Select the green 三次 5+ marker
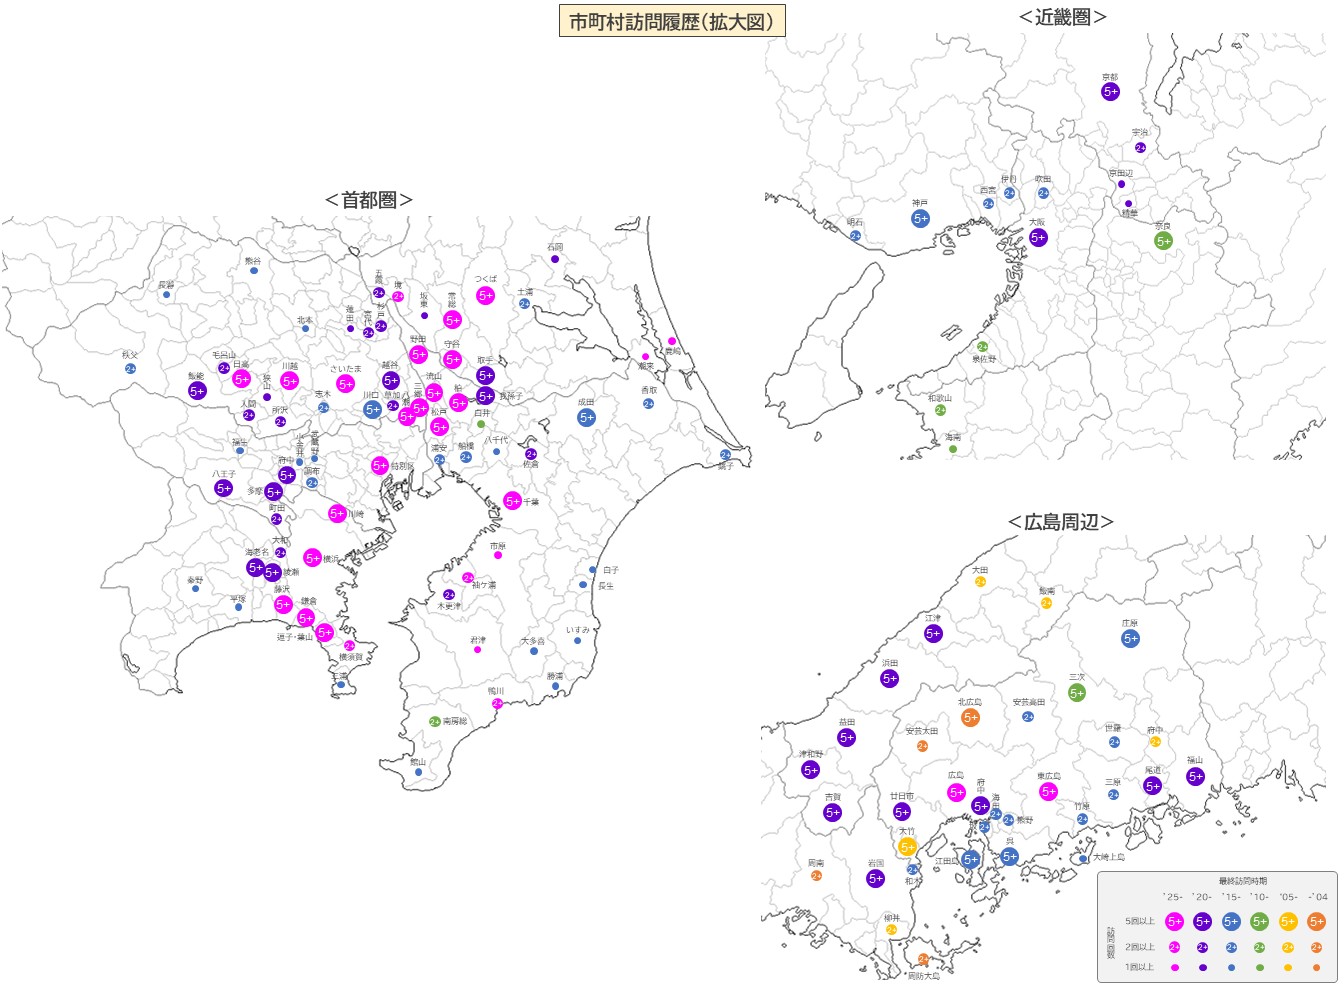This screenshot has height=1008, width=1344. tap(1077, 693)
